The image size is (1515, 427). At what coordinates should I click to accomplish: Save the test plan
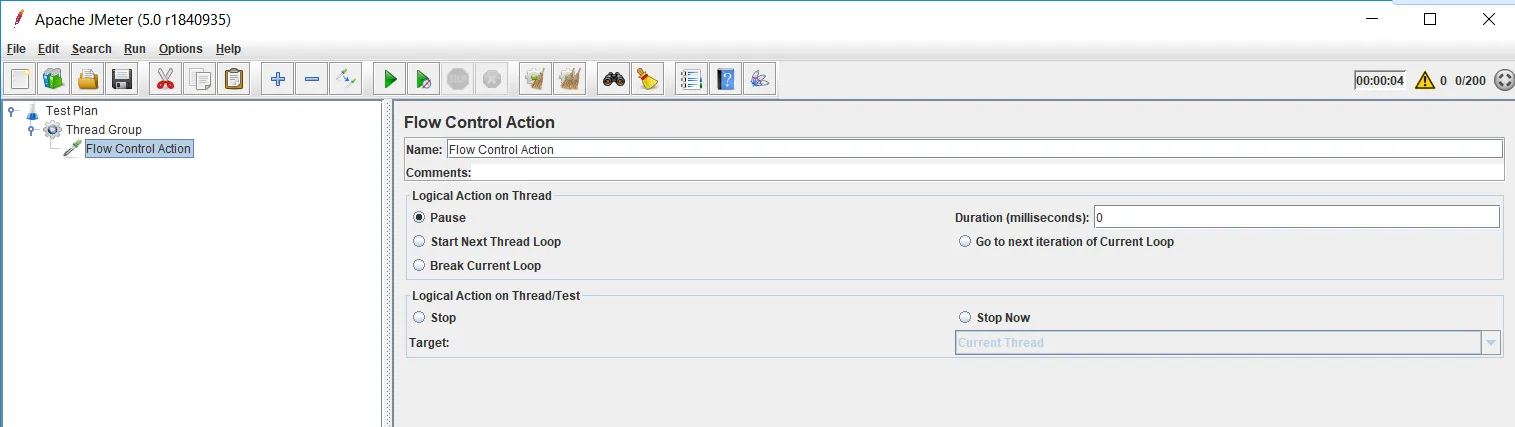coord(123,78)
